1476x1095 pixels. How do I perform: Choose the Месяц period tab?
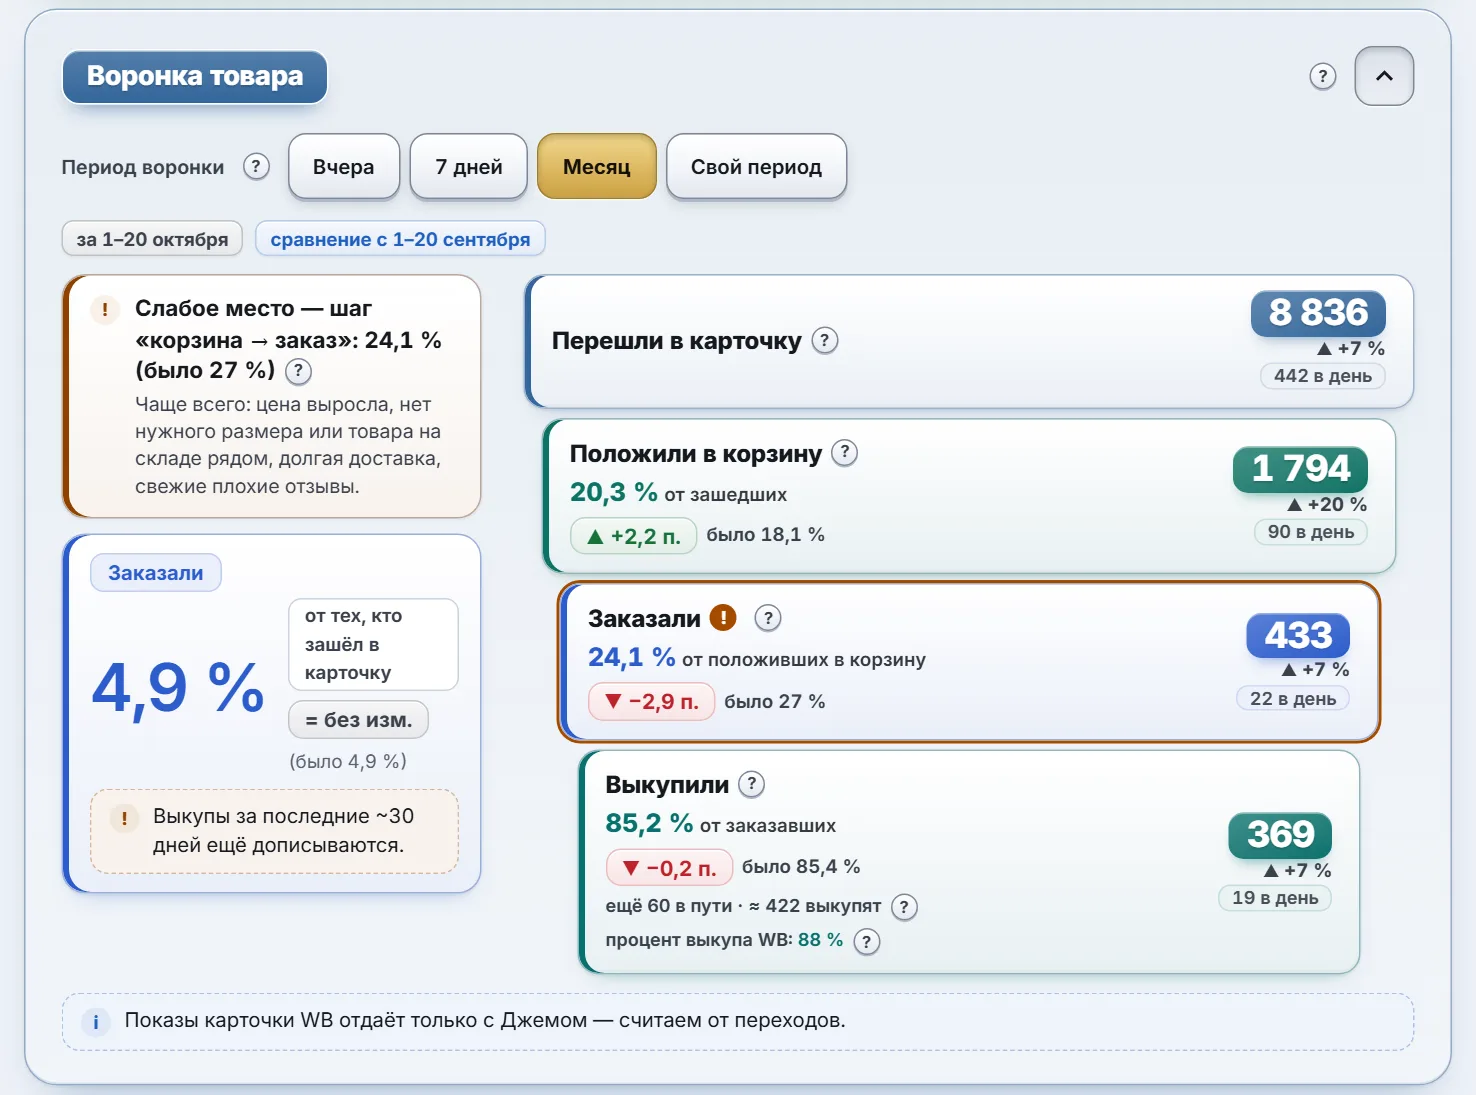tap(597, 167)
